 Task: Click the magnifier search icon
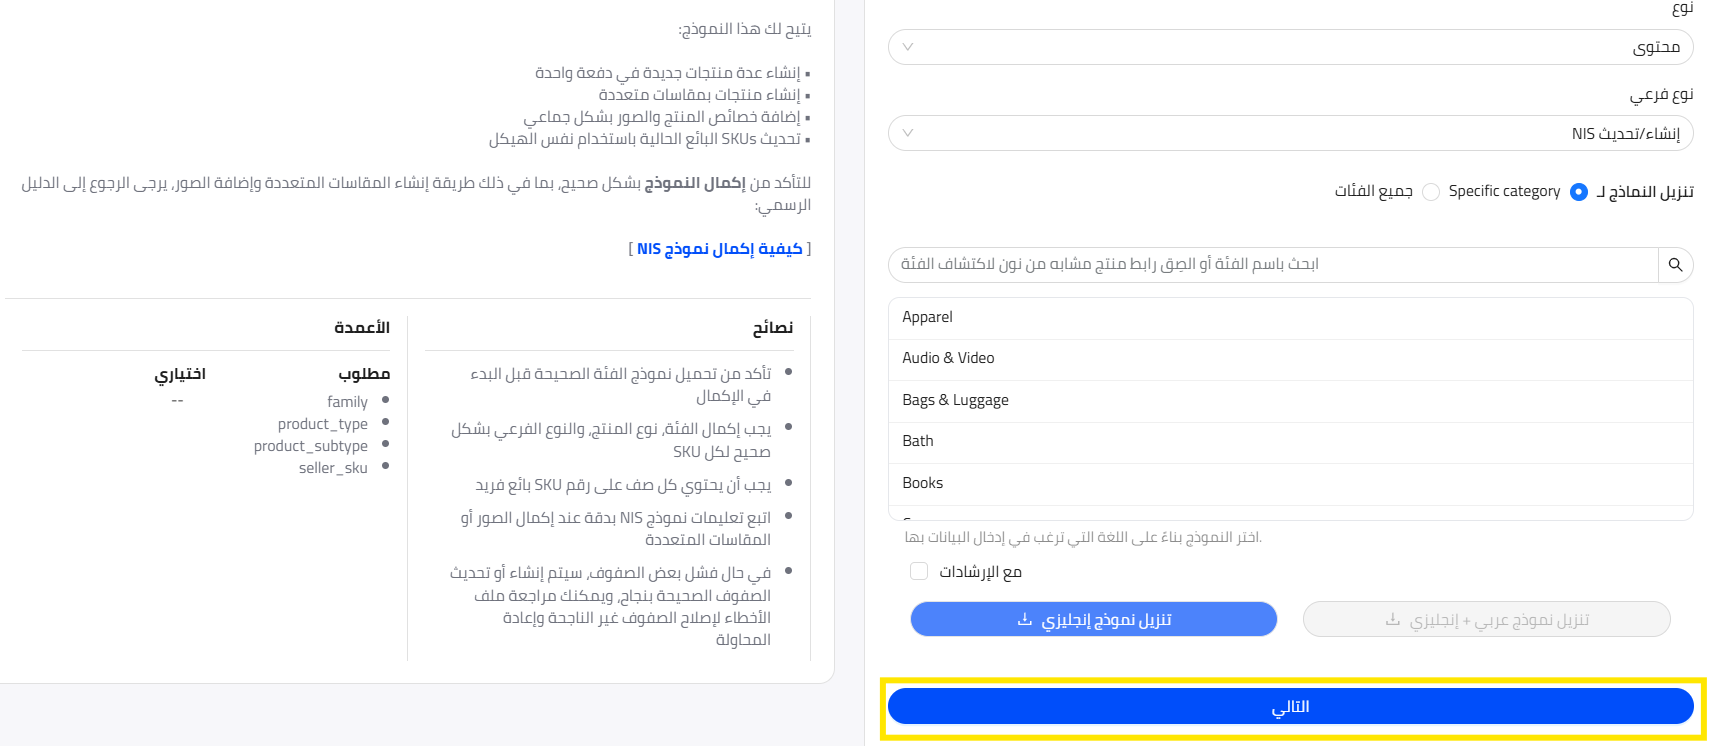pyautogui.click(x=1675, y=265)
